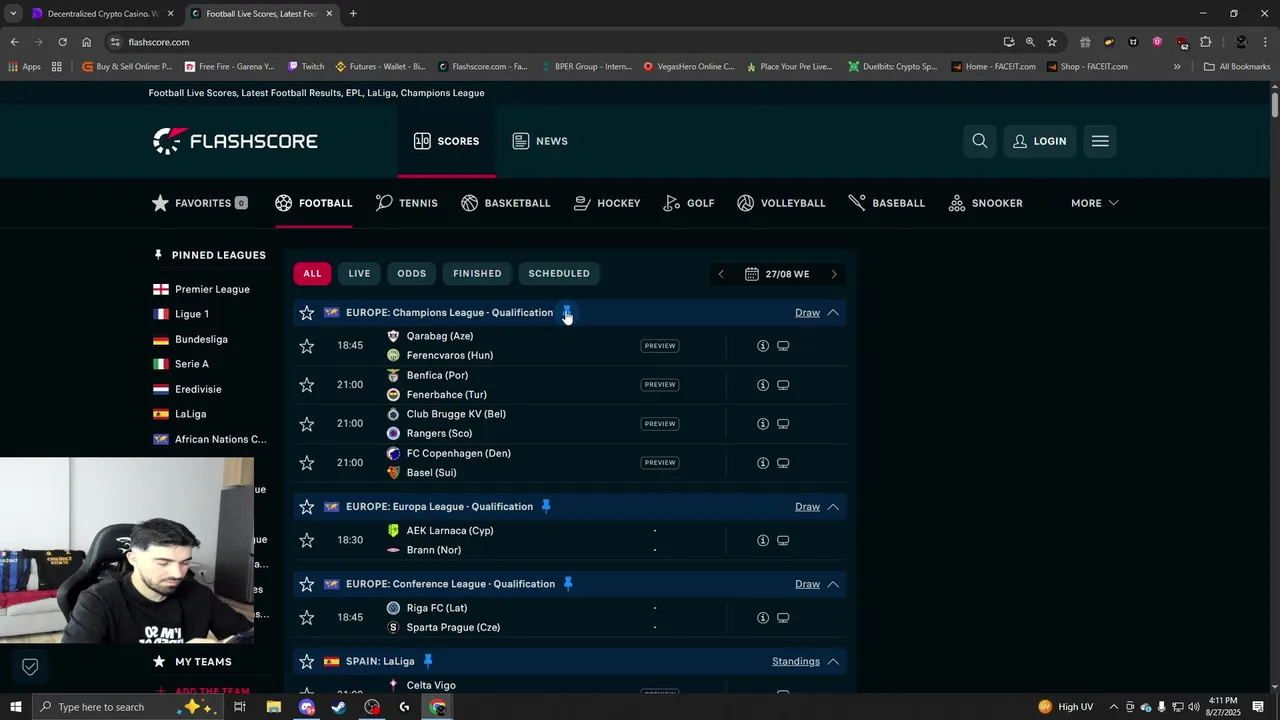This screenshot has height=720, width=1280.
Task: Open info icon for Qarabag match
Action: pos(763,346)
